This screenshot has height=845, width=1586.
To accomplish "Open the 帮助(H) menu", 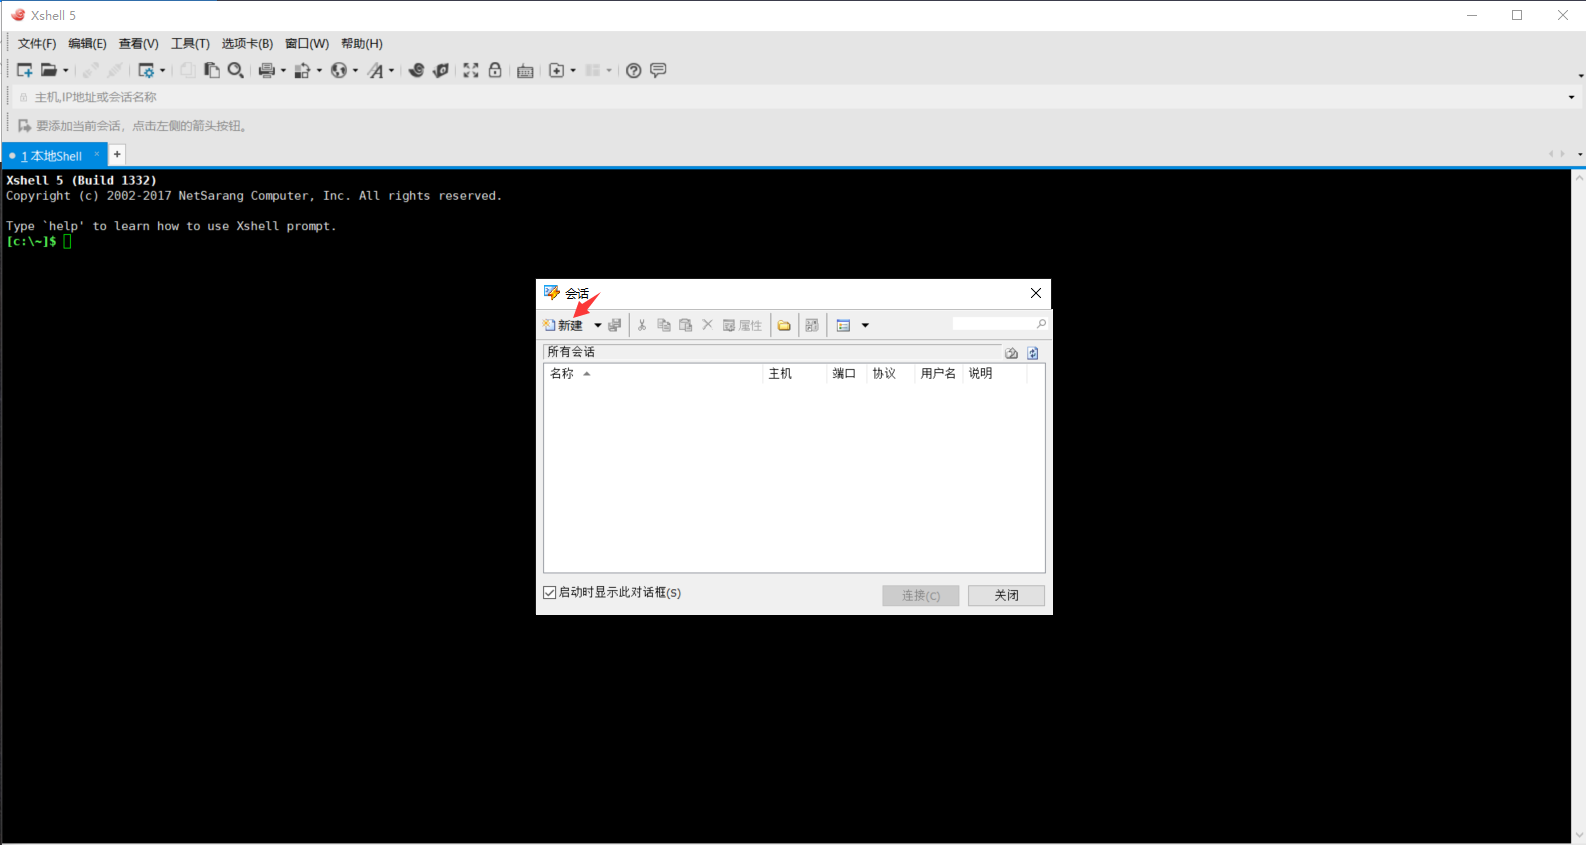I will pos(362,43).
